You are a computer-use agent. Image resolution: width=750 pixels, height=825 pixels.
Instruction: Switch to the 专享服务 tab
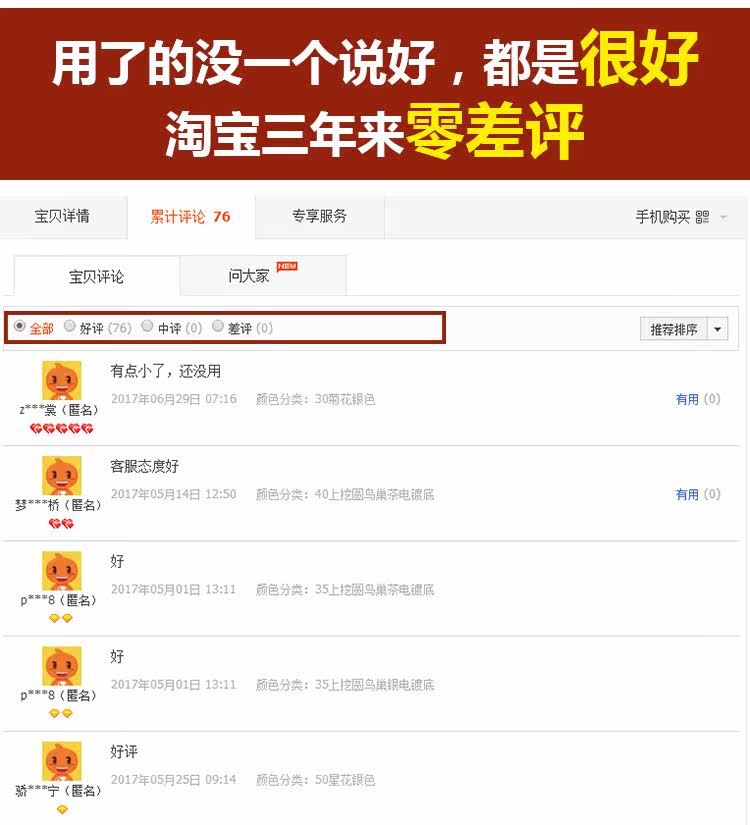pyautogui.click(x=319, y=217)
